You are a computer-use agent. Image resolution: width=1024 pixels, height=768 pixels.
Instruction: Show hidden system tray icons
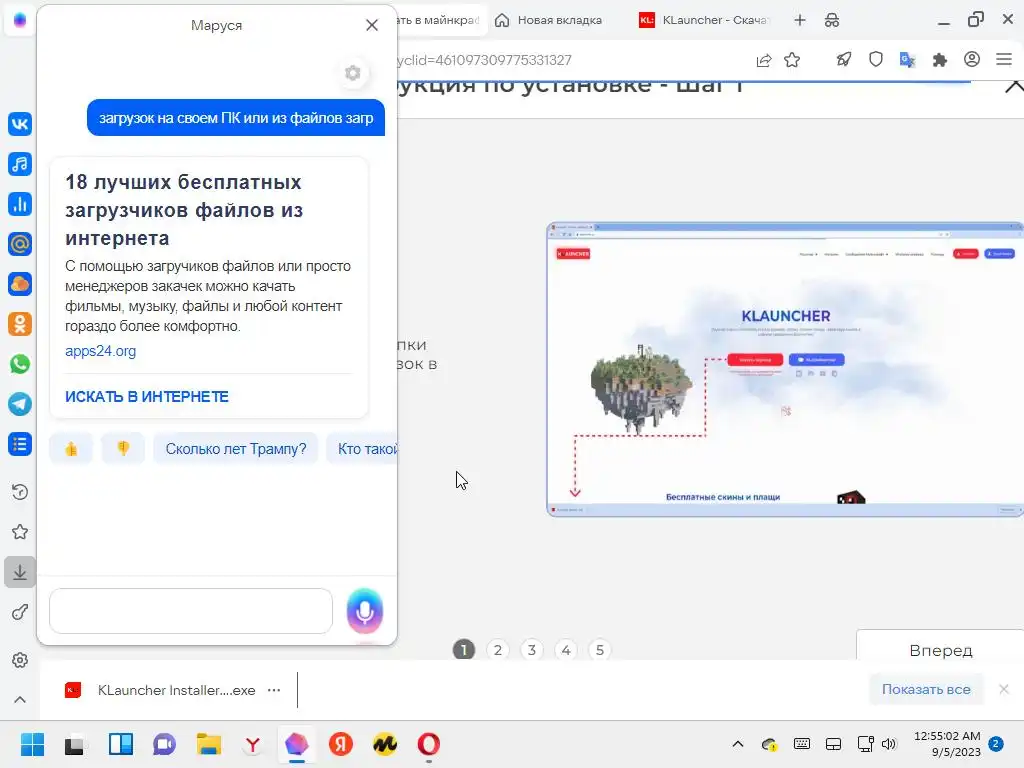click(x=737, y=744)
